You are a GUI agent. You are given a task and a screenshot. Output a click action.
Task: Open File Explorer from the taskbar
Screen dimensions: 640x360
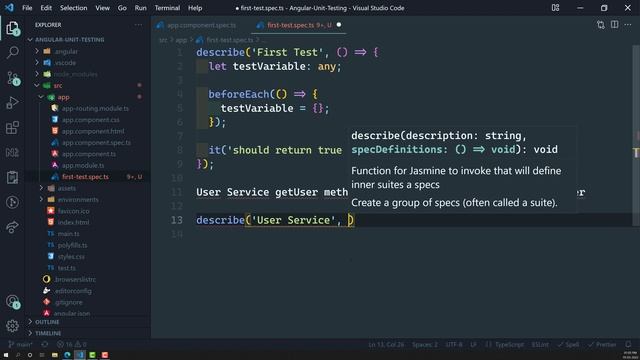click(x=55, y=355)
